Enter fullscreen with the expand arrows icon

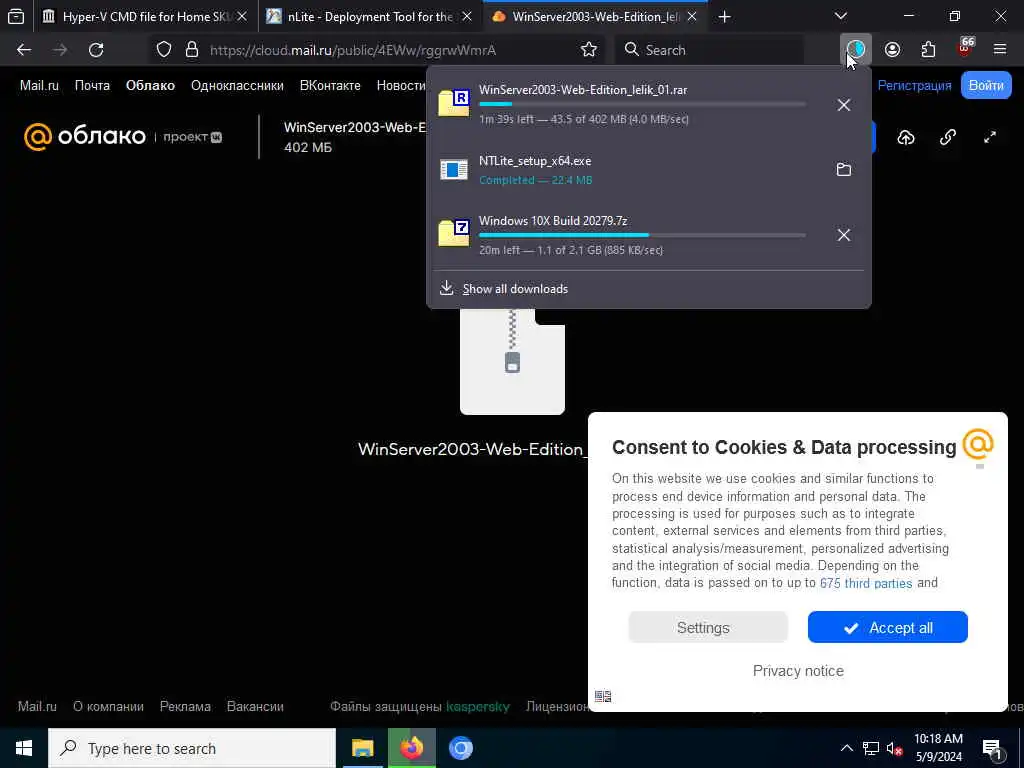point(990,137)
